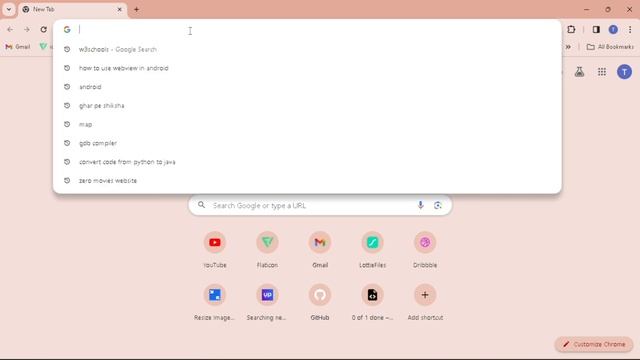Select the android suggestion

coord(307,87)
